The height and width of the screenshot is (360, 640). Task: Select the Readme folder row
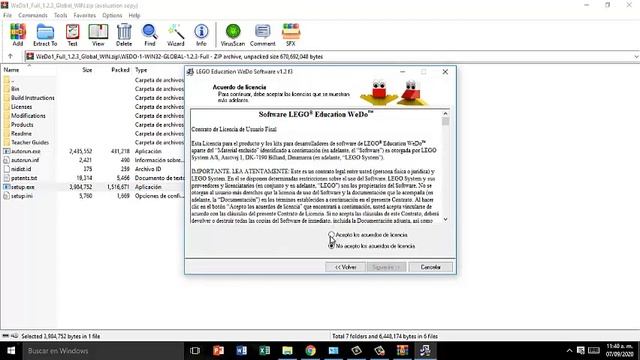pyautogui.click(x=93, y=133)
